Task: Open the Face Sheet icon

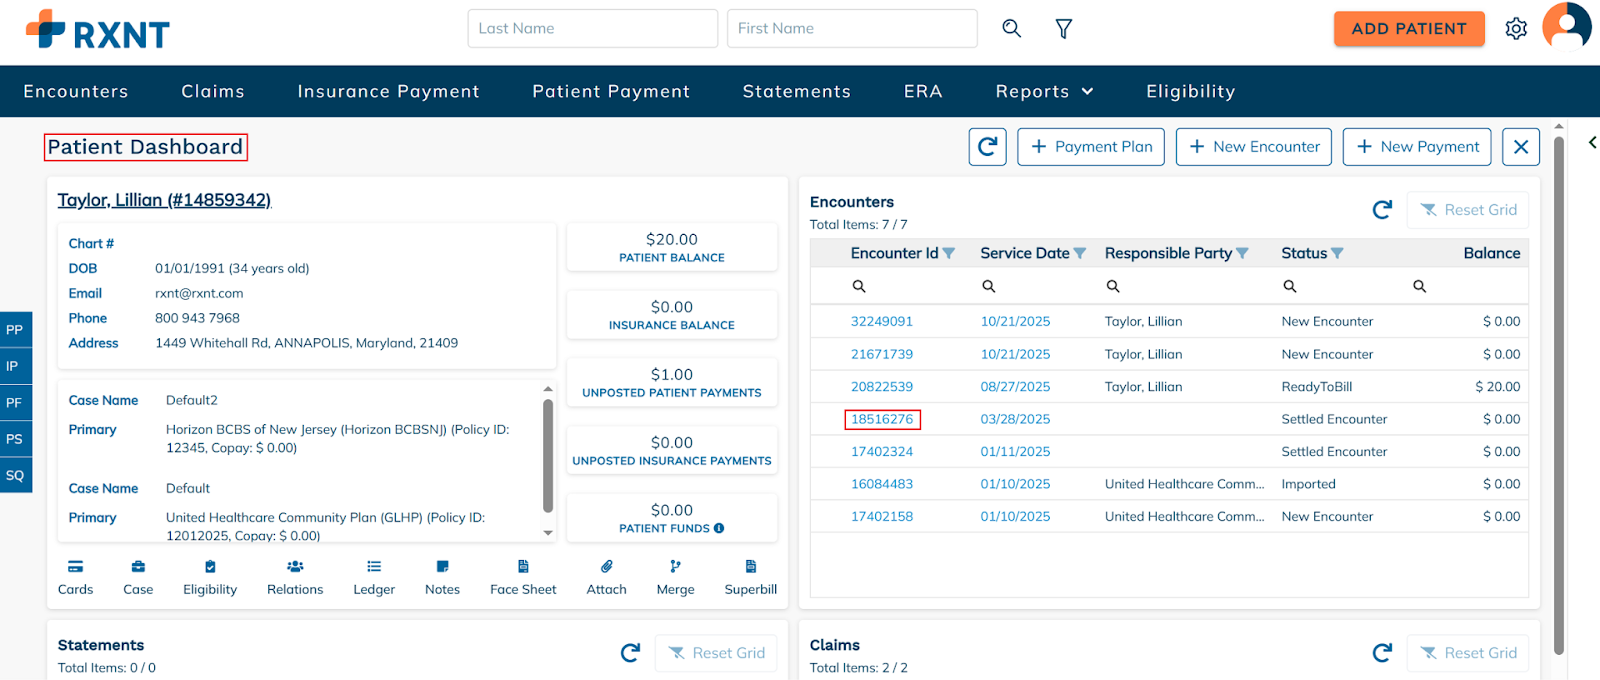Action: [x=523, y=567]
